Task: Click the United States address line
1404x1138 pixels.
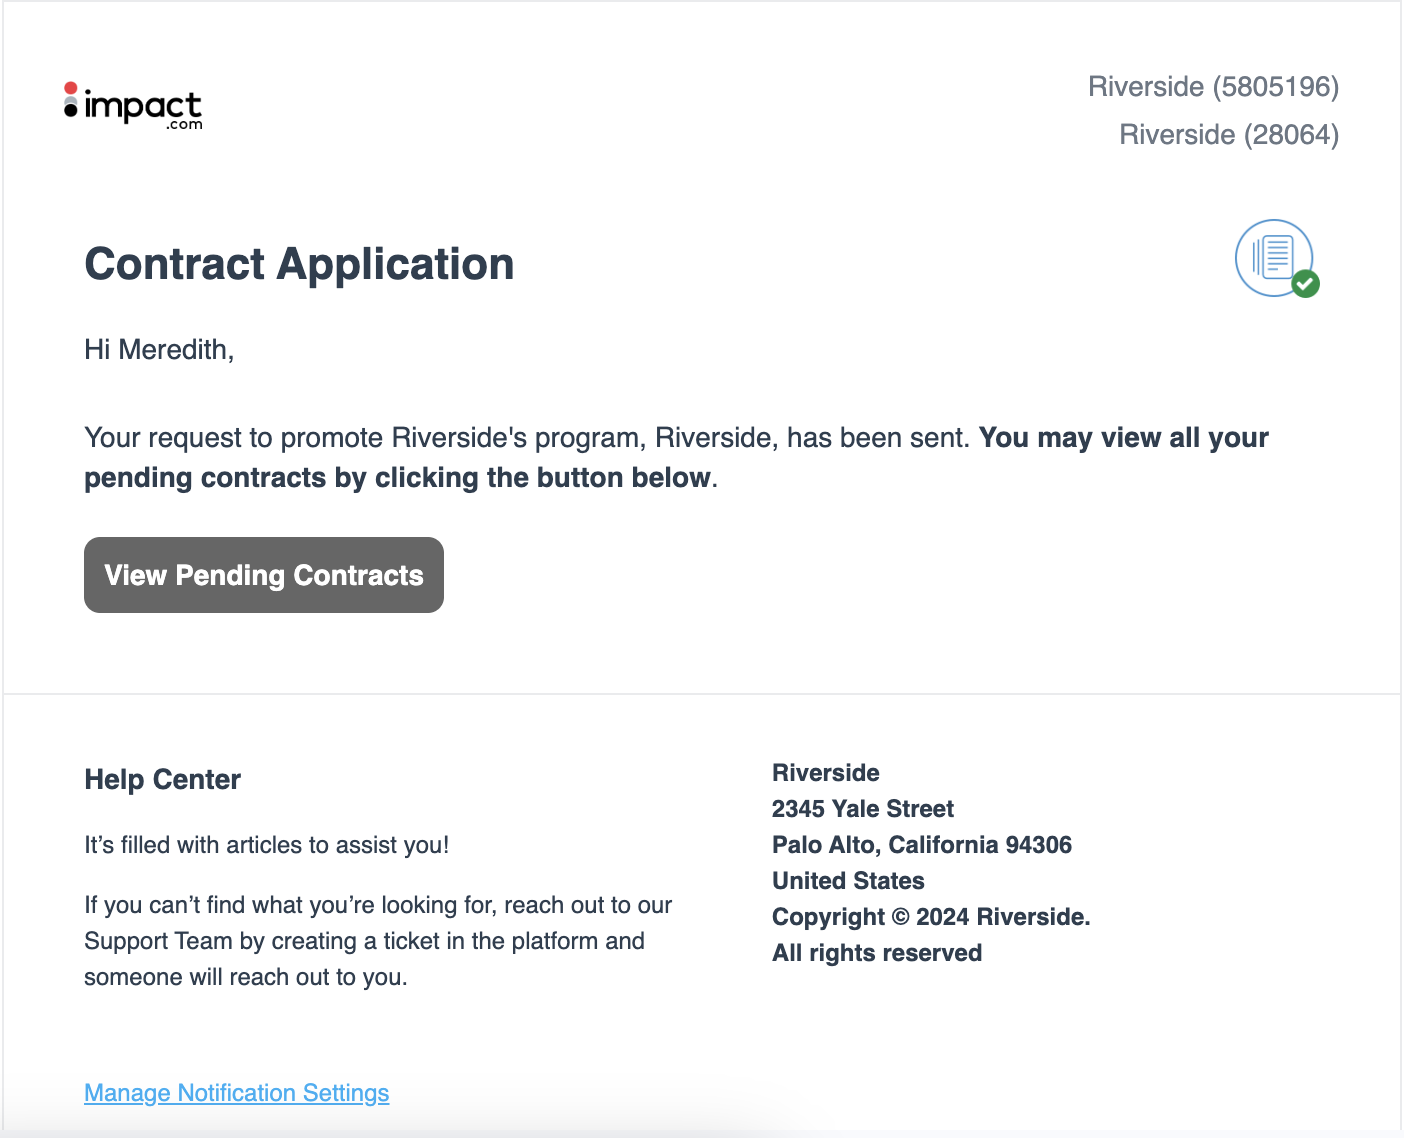Action: 848,881
